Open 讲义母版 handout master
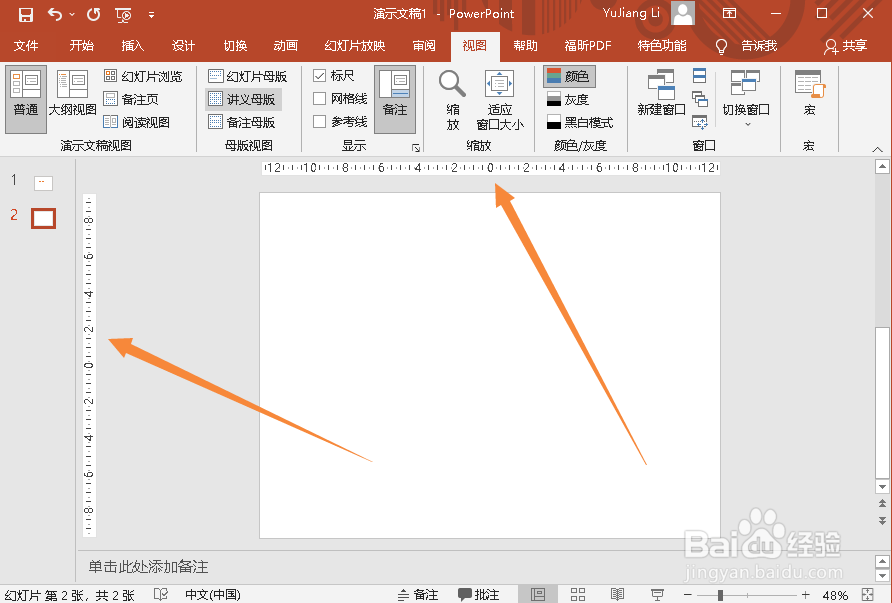The height and width of the screenshot is (603, 892). click(x=242, y=99)
